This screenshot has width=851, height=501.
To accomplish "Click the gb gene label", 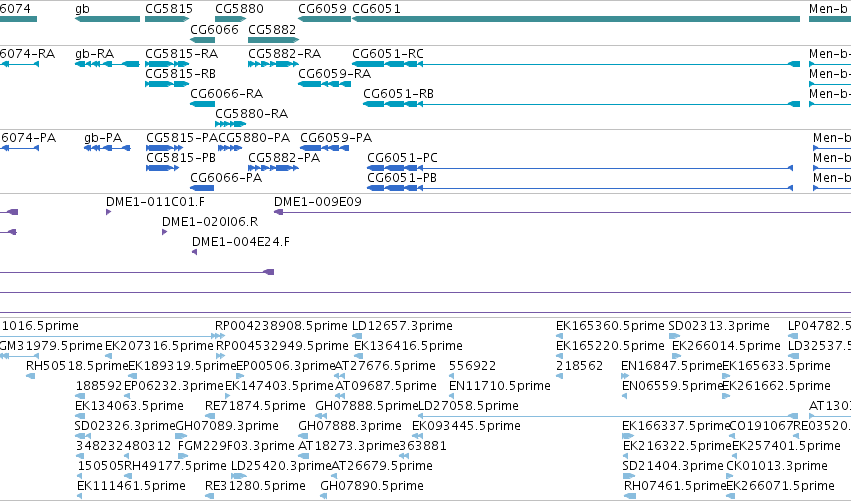I will tap(82, 9).
